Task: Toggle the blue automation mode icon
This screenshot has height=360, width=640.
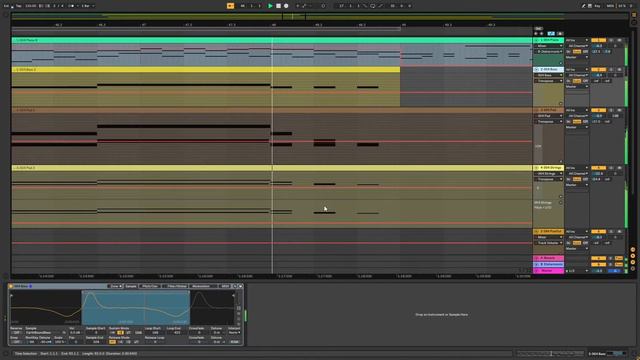Action: [551, 34]
